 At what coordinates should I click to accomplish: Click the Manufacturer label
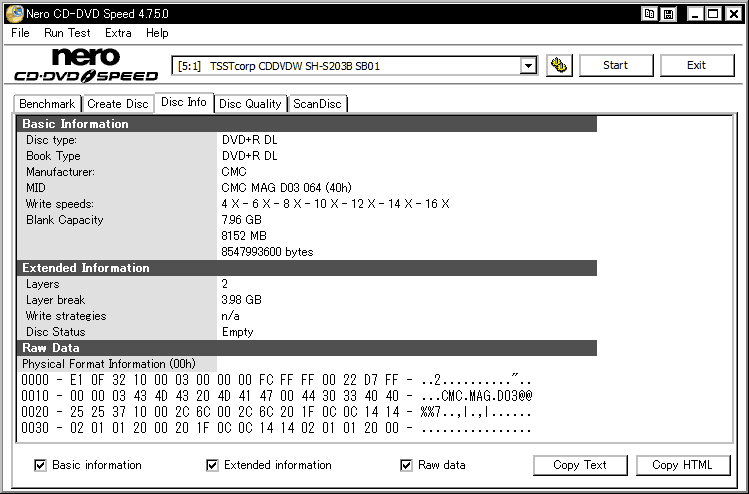point(60,172)
